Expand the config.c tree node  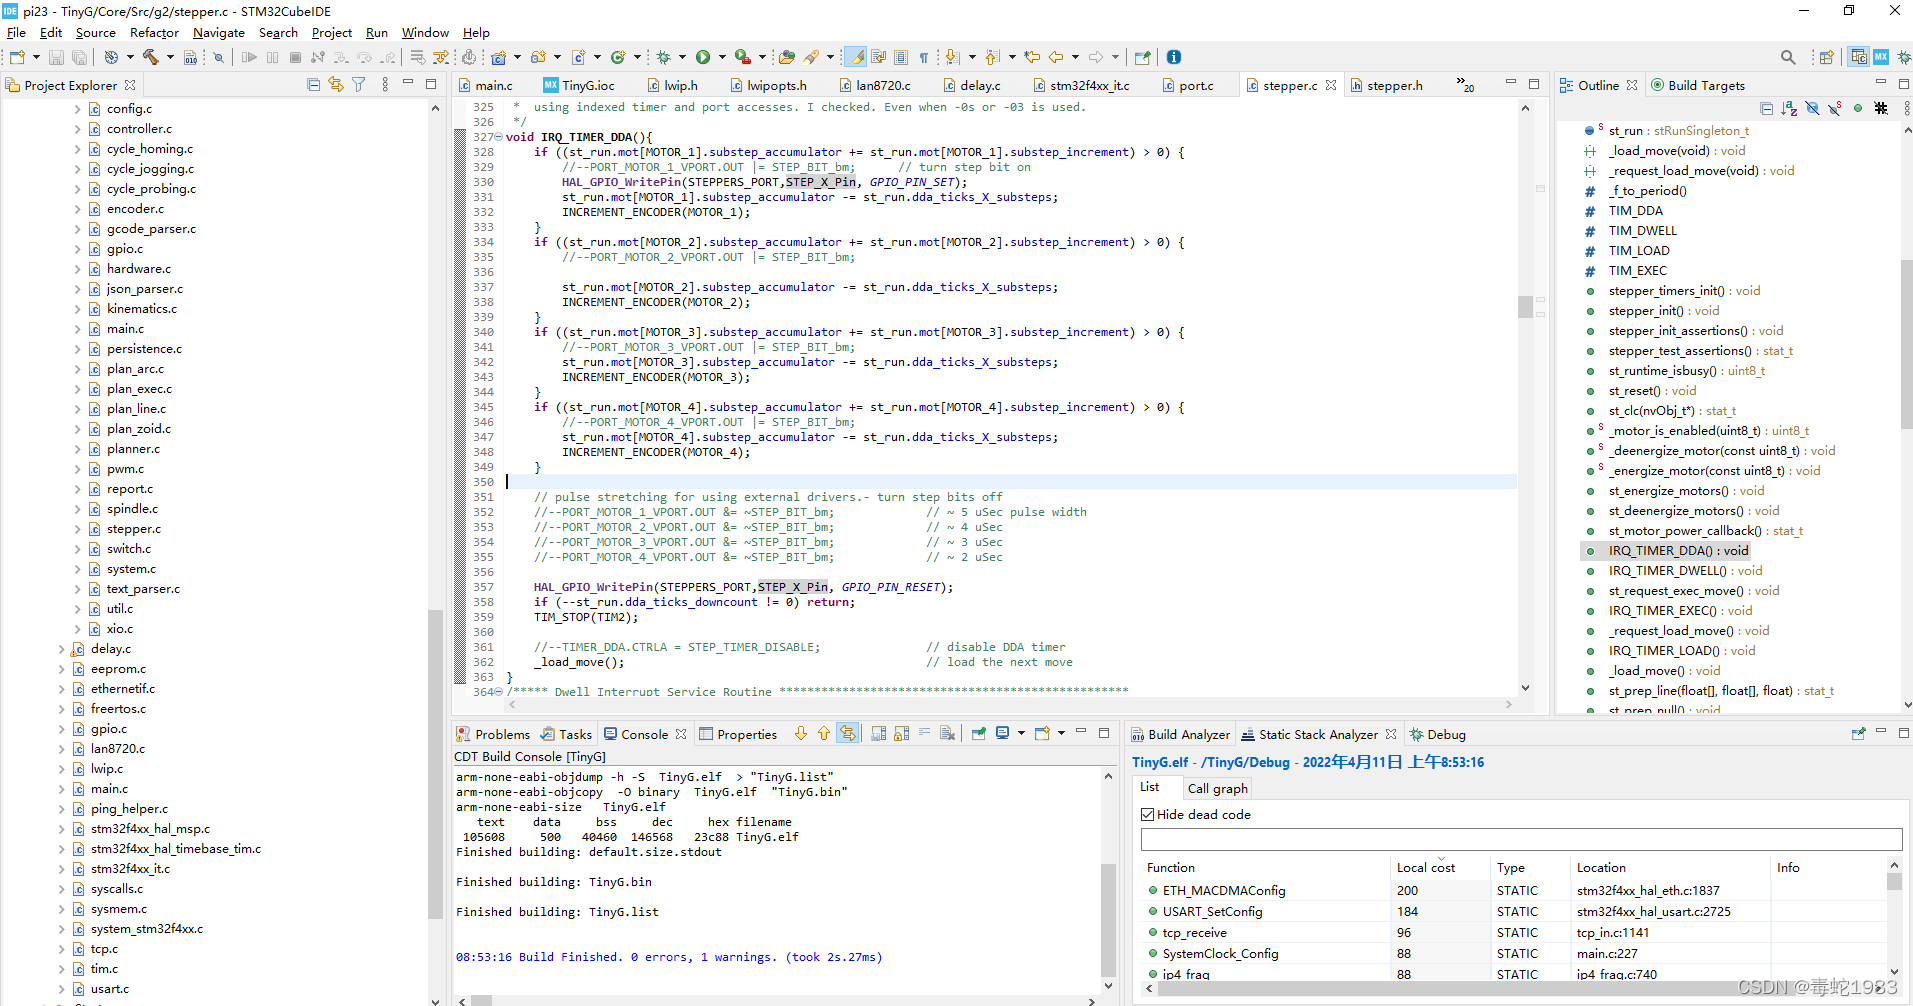point(77,108)
